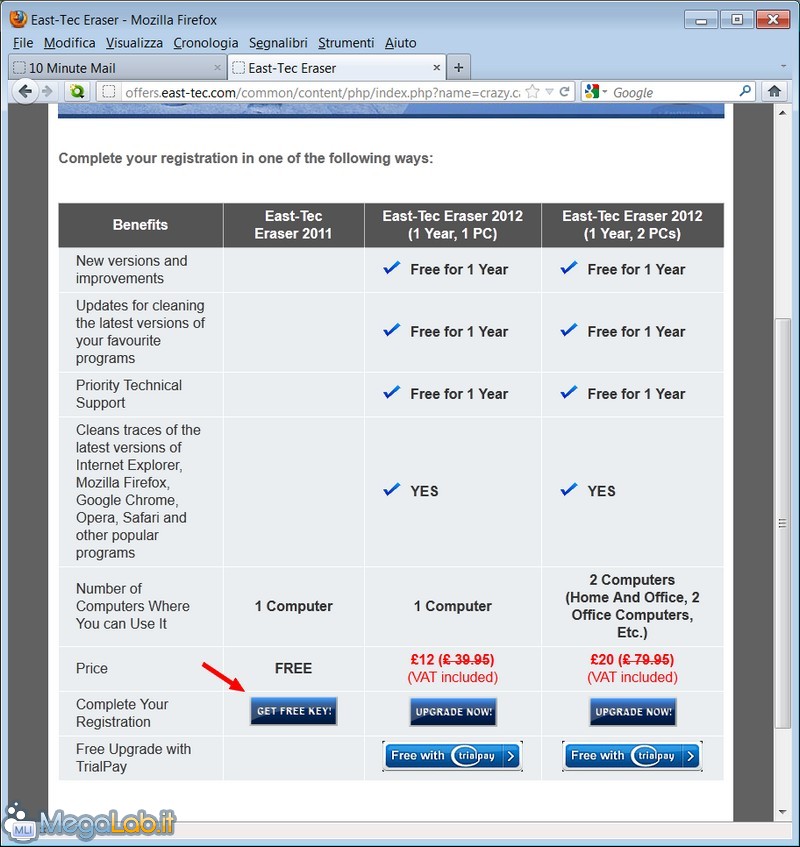
Task: Click the 'FREE' price cell
Action: click(293, 668)
